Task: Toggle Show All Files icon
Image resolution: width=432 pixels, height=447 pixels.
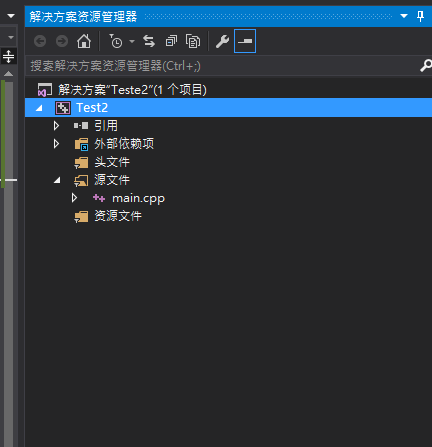Action: click(x=193, y=41)
